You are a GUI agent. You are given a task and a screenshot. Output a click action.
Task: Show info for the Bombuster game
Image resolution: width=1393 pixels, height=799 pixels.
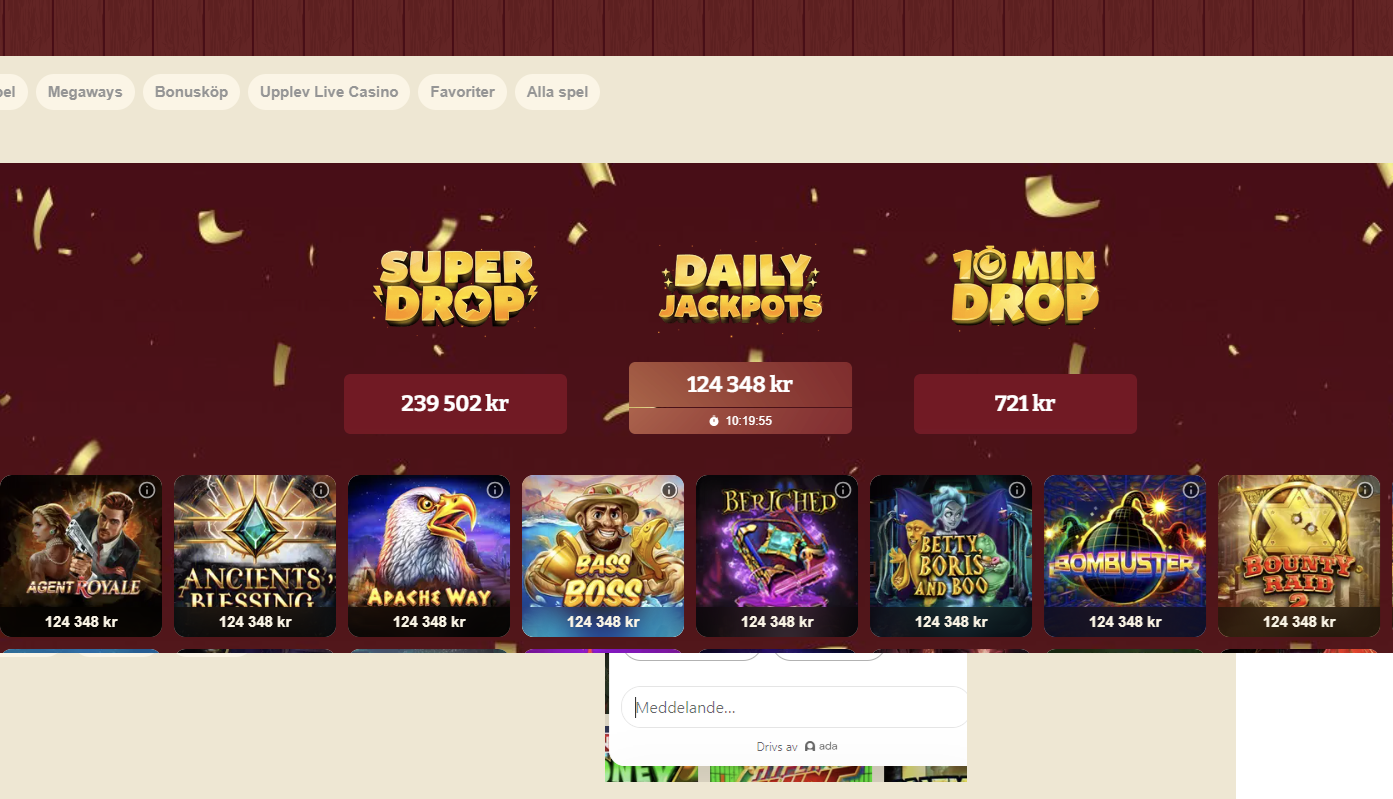point(1191,490)
